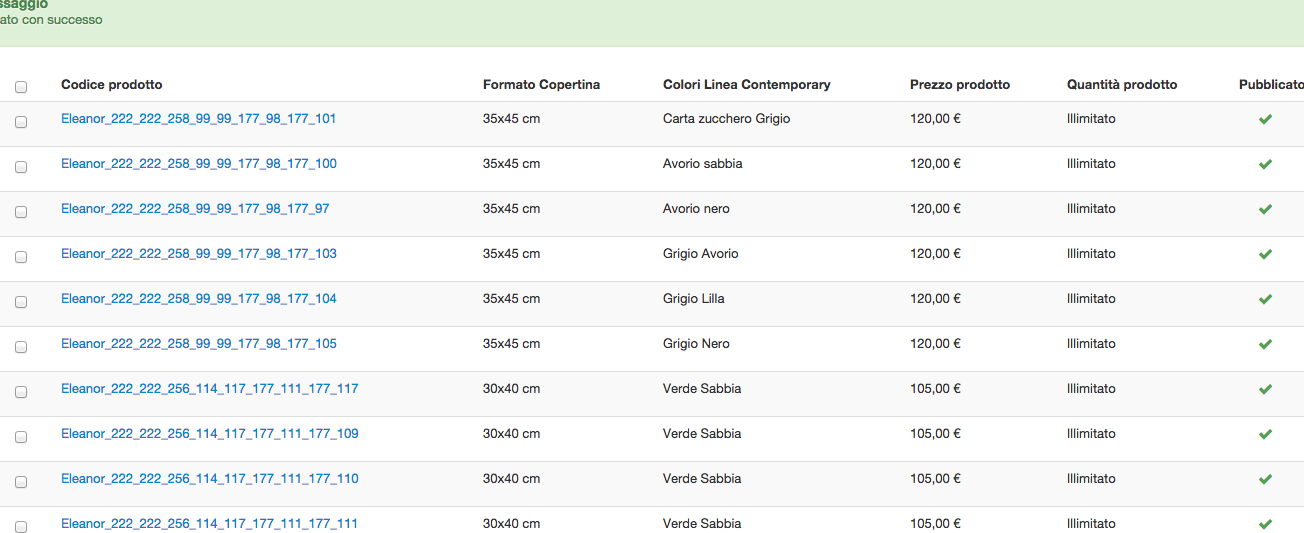1304x533 pixels.
Task: Click Quantità prodotto column header
Action: tap(1122, 85)
